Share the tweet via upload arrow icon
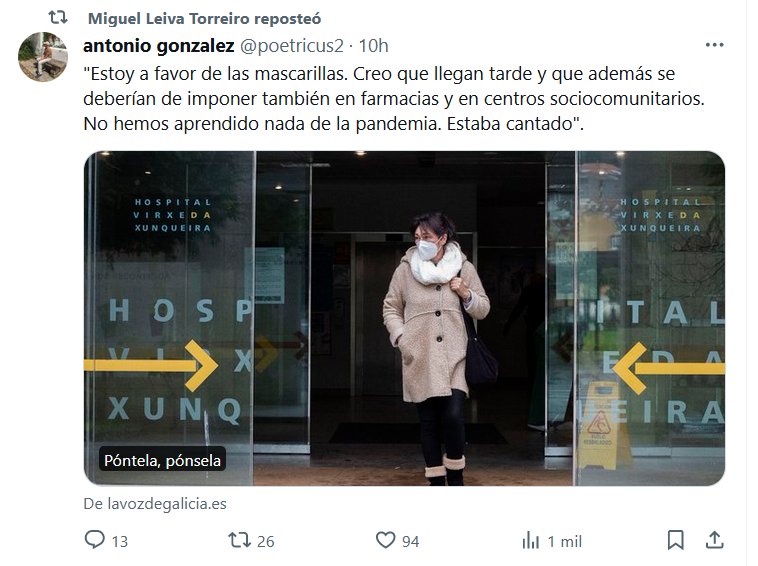The height and width of the screenshot is (566, 758). pos(714,540)
